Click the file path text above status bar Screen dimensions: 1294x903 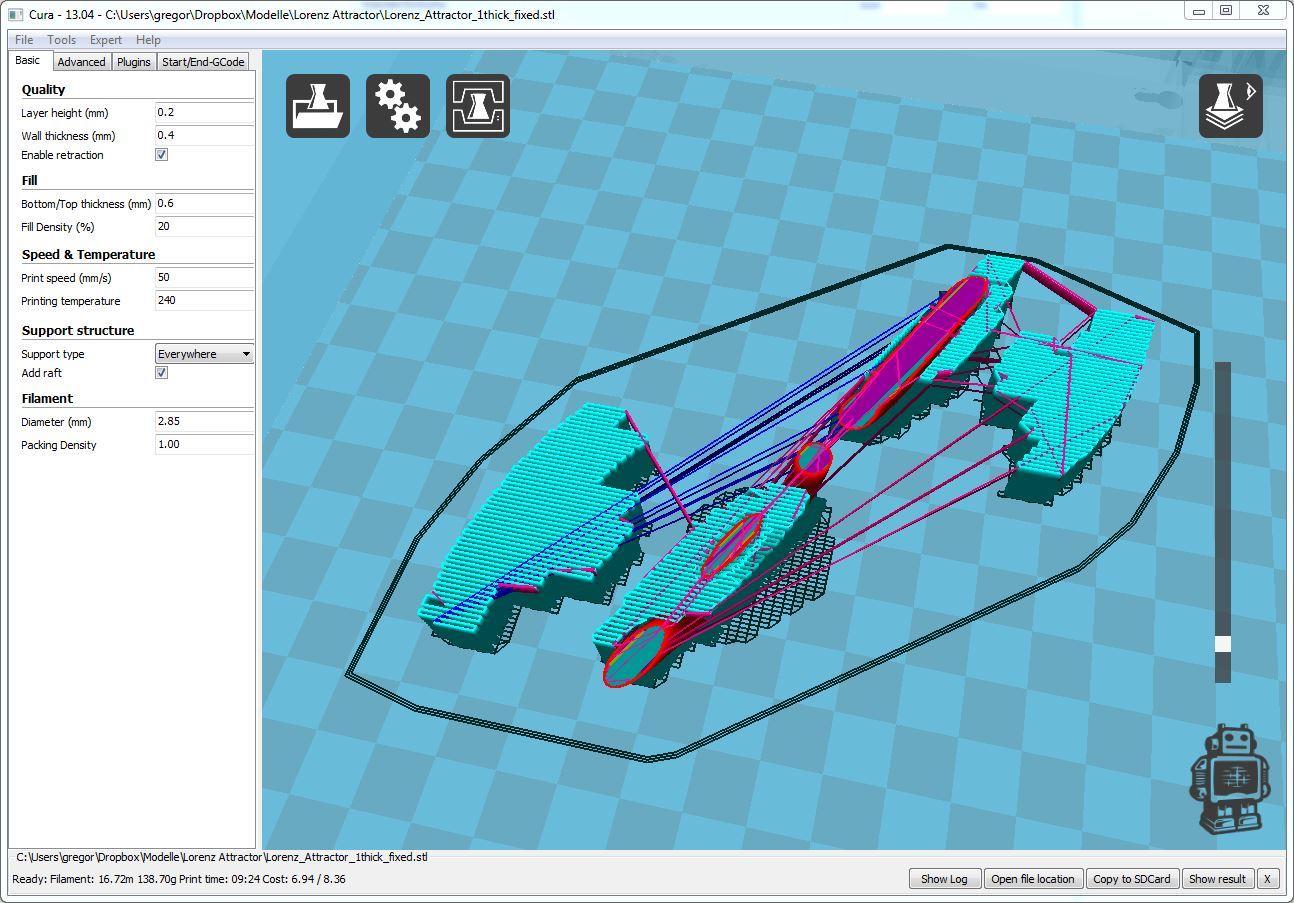[x=222, y=857]
